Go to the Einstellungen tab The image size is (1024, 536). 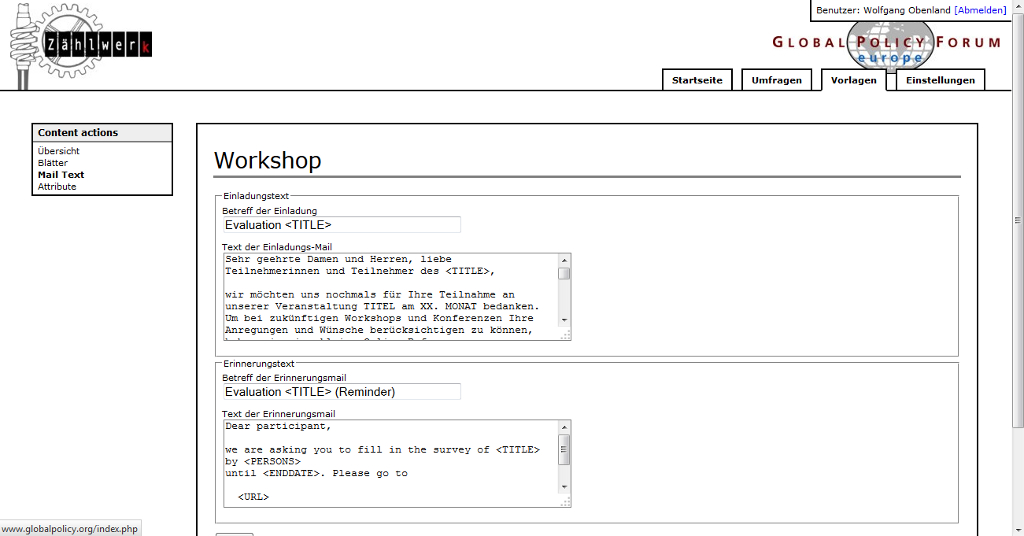point(940,80)
